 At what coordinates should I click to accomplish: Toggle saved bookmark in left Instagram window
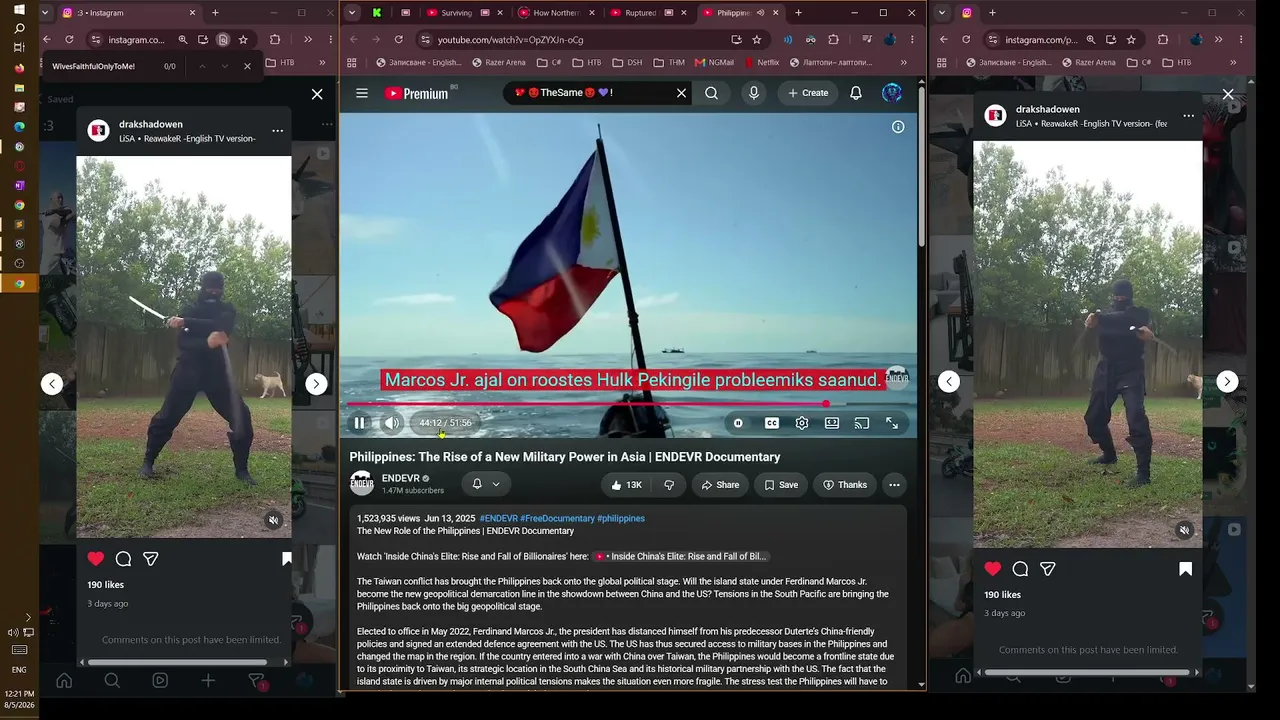(x=286, y=559)
